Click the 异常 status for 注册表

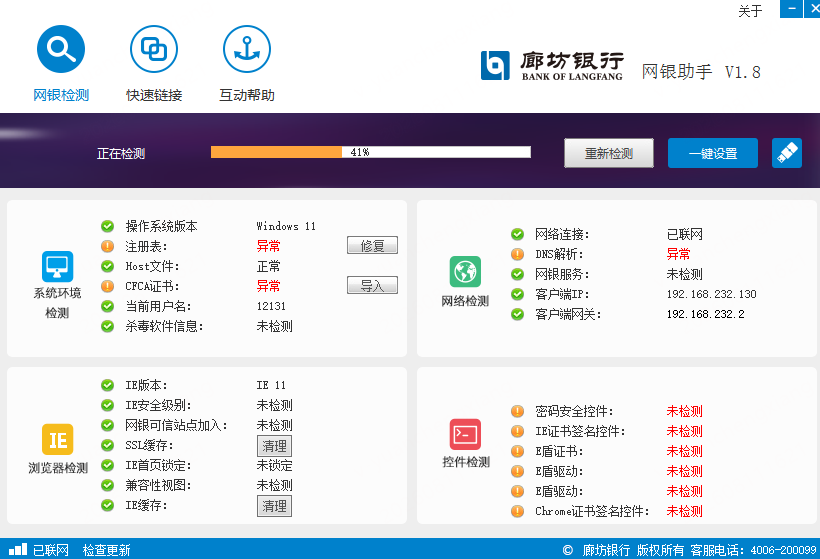click(x=268, y=246)
